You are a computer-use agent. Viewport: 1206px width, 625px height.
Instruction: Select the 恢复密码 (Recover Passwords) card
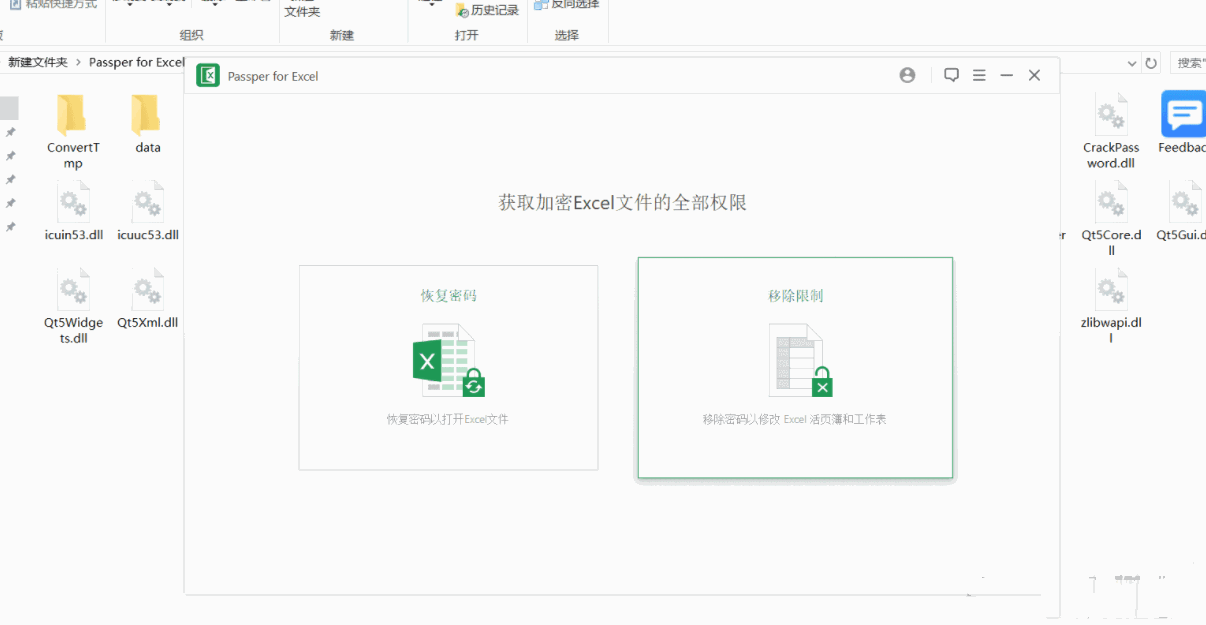click(448, 367)
